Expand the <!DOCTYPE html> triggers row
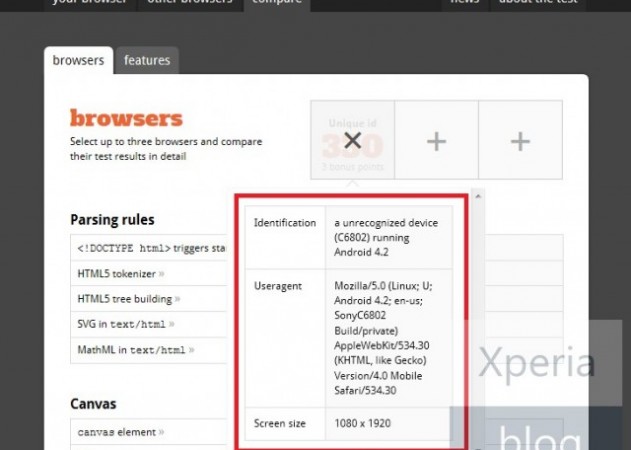 click(x=150, y=247)
